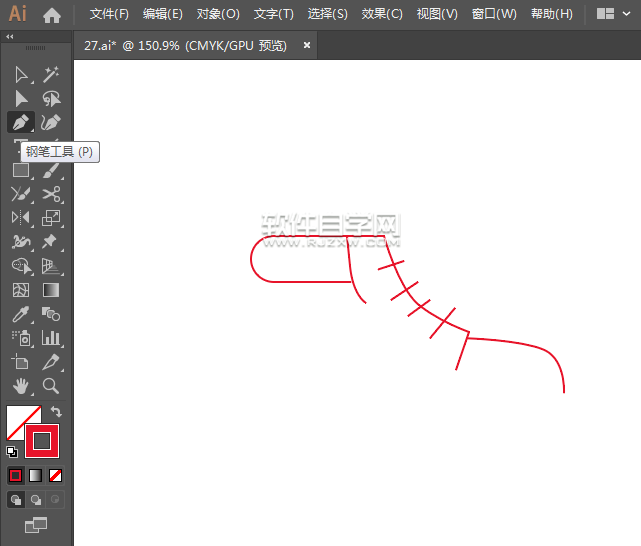Select the Rectangle tool
Screen dimensions: 641x546
click(x=21, y=170)
